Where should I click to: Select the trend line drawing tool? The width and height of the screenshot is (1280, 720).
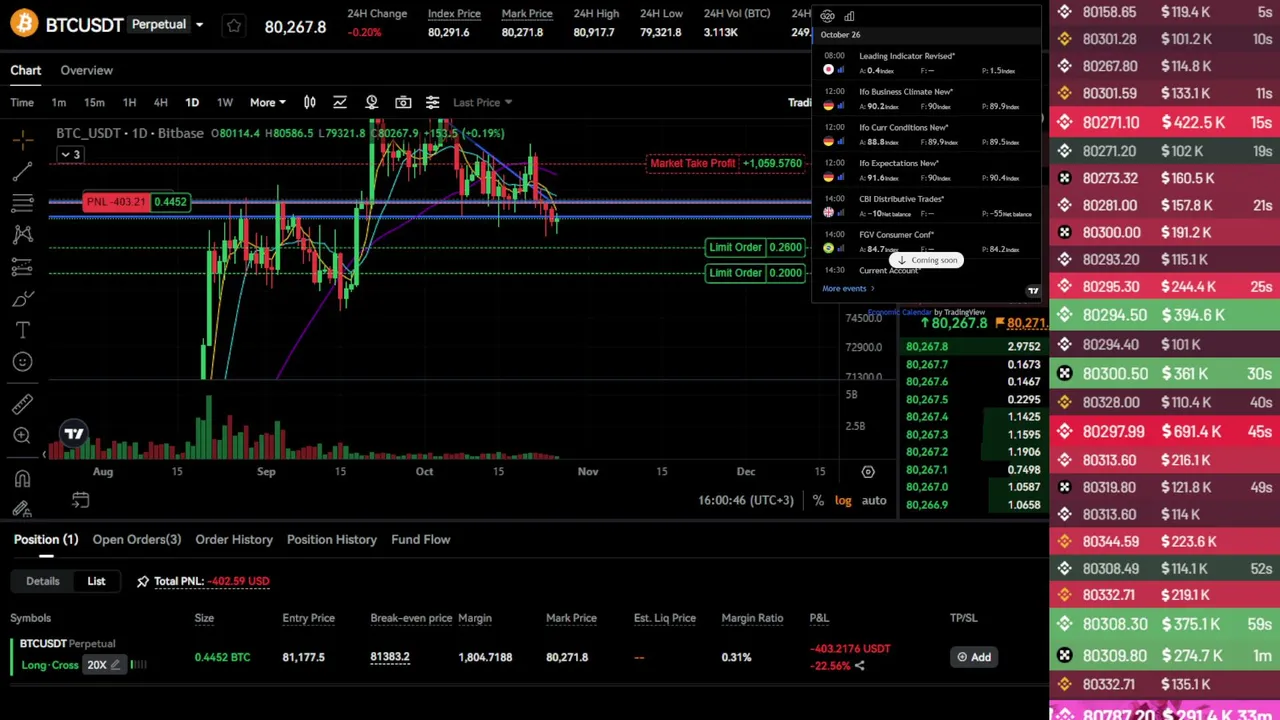click(x=23, y=171)
